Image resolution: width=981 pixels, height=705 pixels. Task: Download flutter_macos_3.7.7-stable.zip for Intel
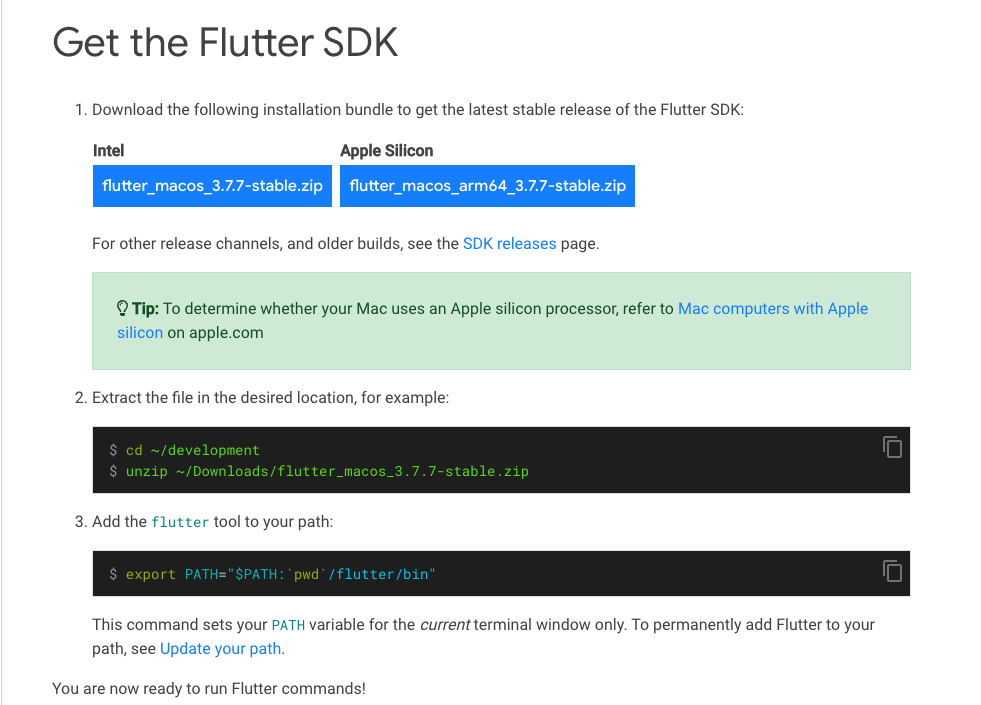(x=212, y=186)
